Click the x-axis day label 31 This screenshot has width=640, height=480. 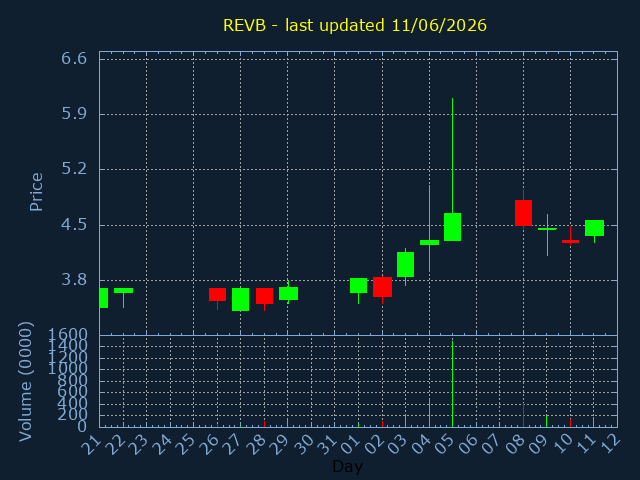pyautogui.click(x=326, y=444)
